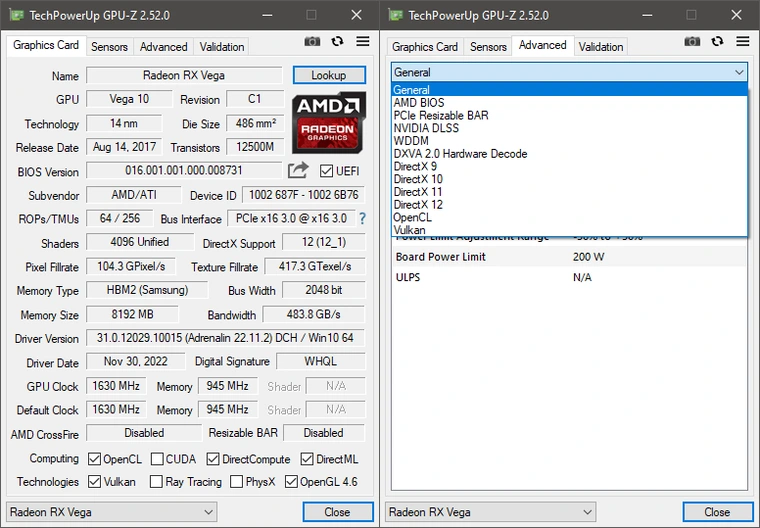Click the Name field showing Radeon RX Vega
This screenshot has height=528, width=760.
tap(184, 75)
